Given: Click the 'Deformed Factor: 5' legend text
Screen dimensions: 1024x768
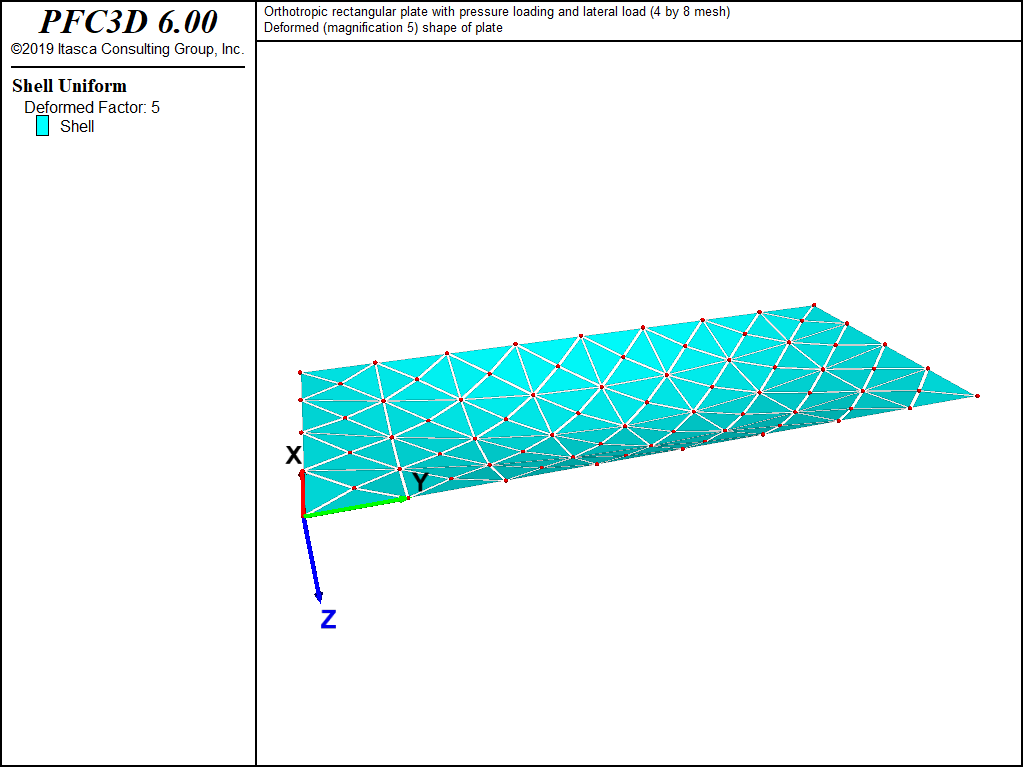Looking at the screenshot, I should click(92, 108).
